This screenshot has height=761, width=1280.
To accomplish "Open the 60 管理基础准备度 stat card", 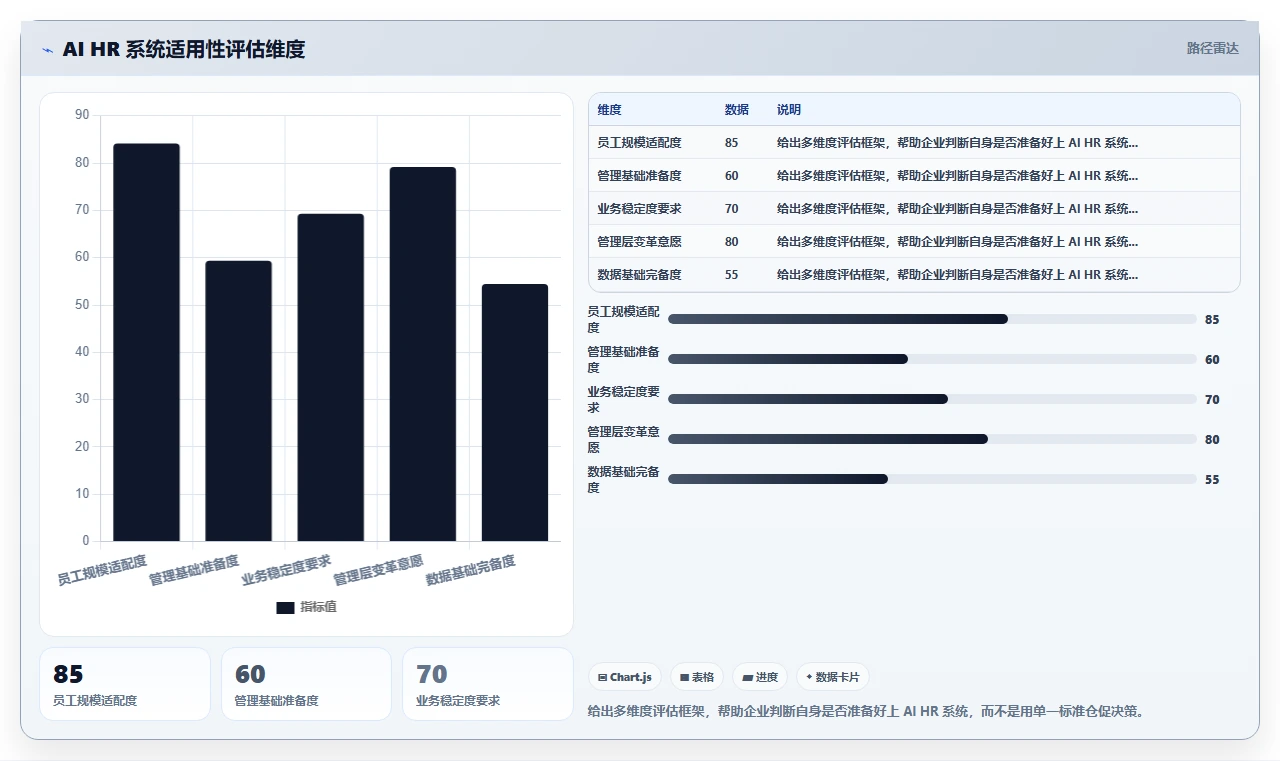I will 306,684.
